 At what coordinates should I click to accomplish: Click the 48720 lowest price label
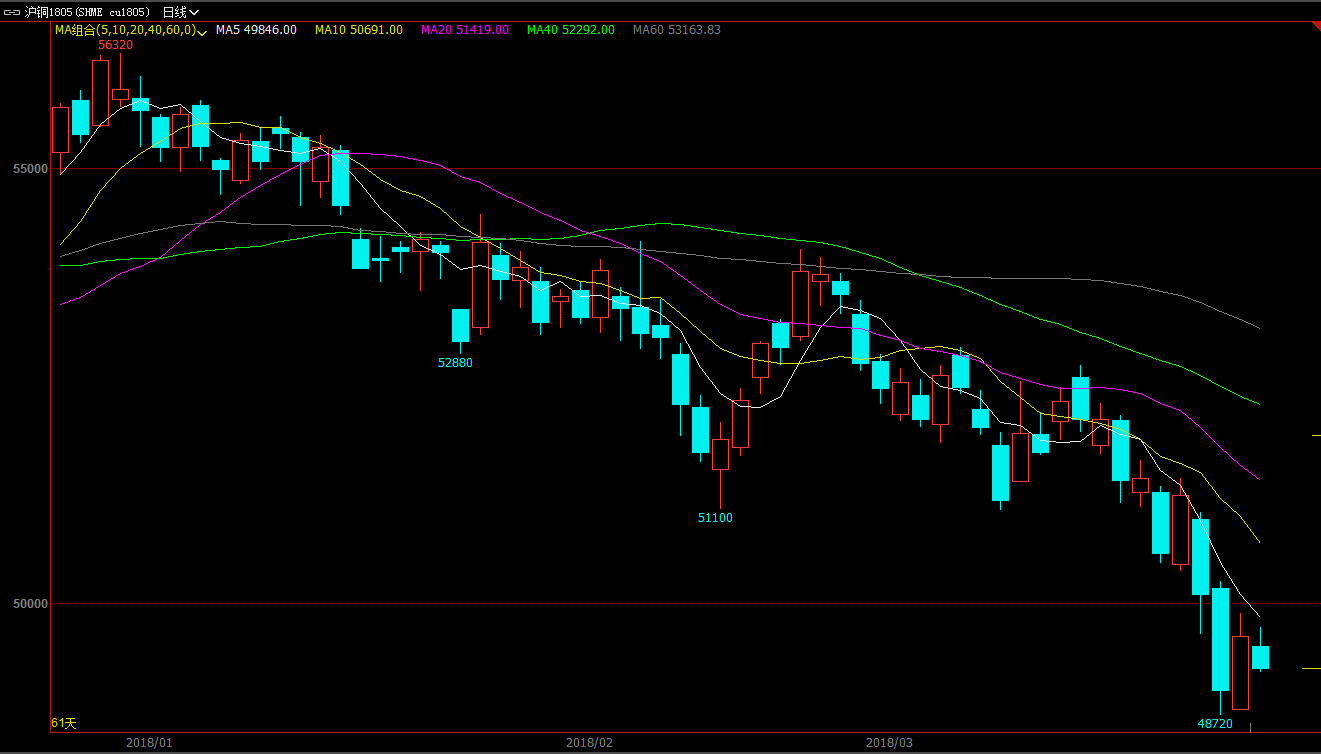[x=1215, y=723]
